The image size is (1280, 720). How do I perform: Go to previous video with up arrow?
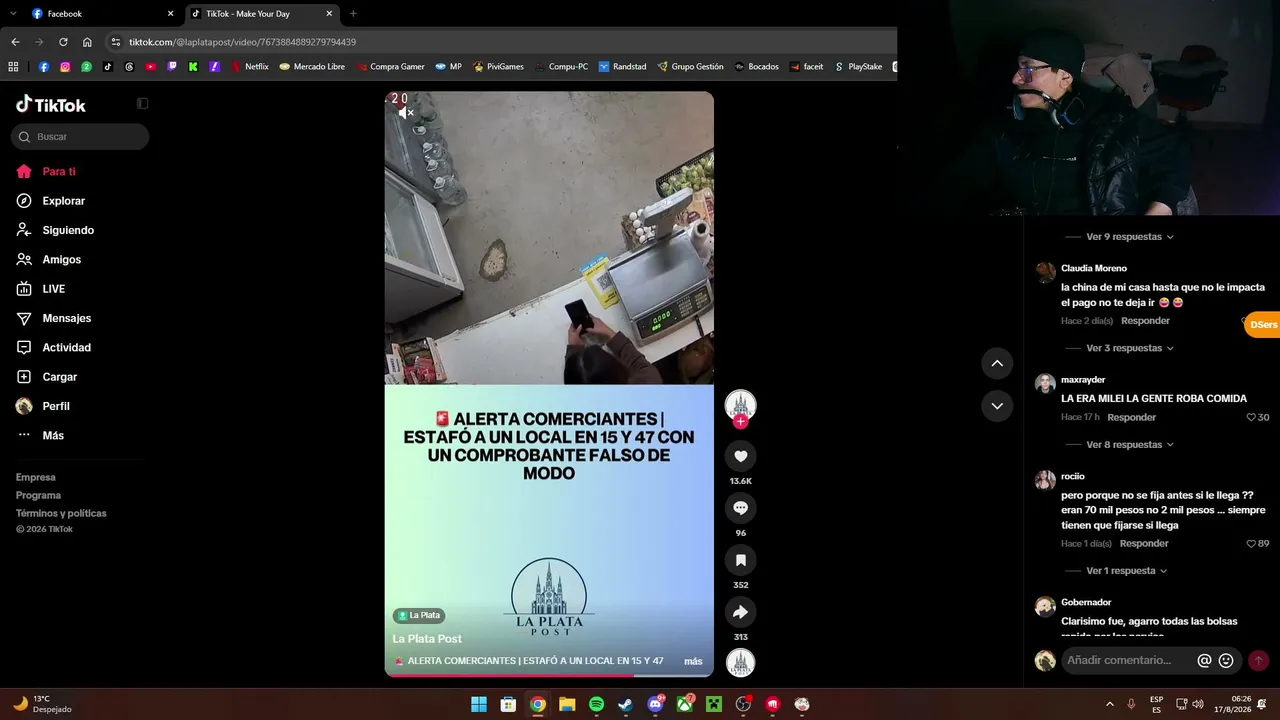tap(997, 363)
